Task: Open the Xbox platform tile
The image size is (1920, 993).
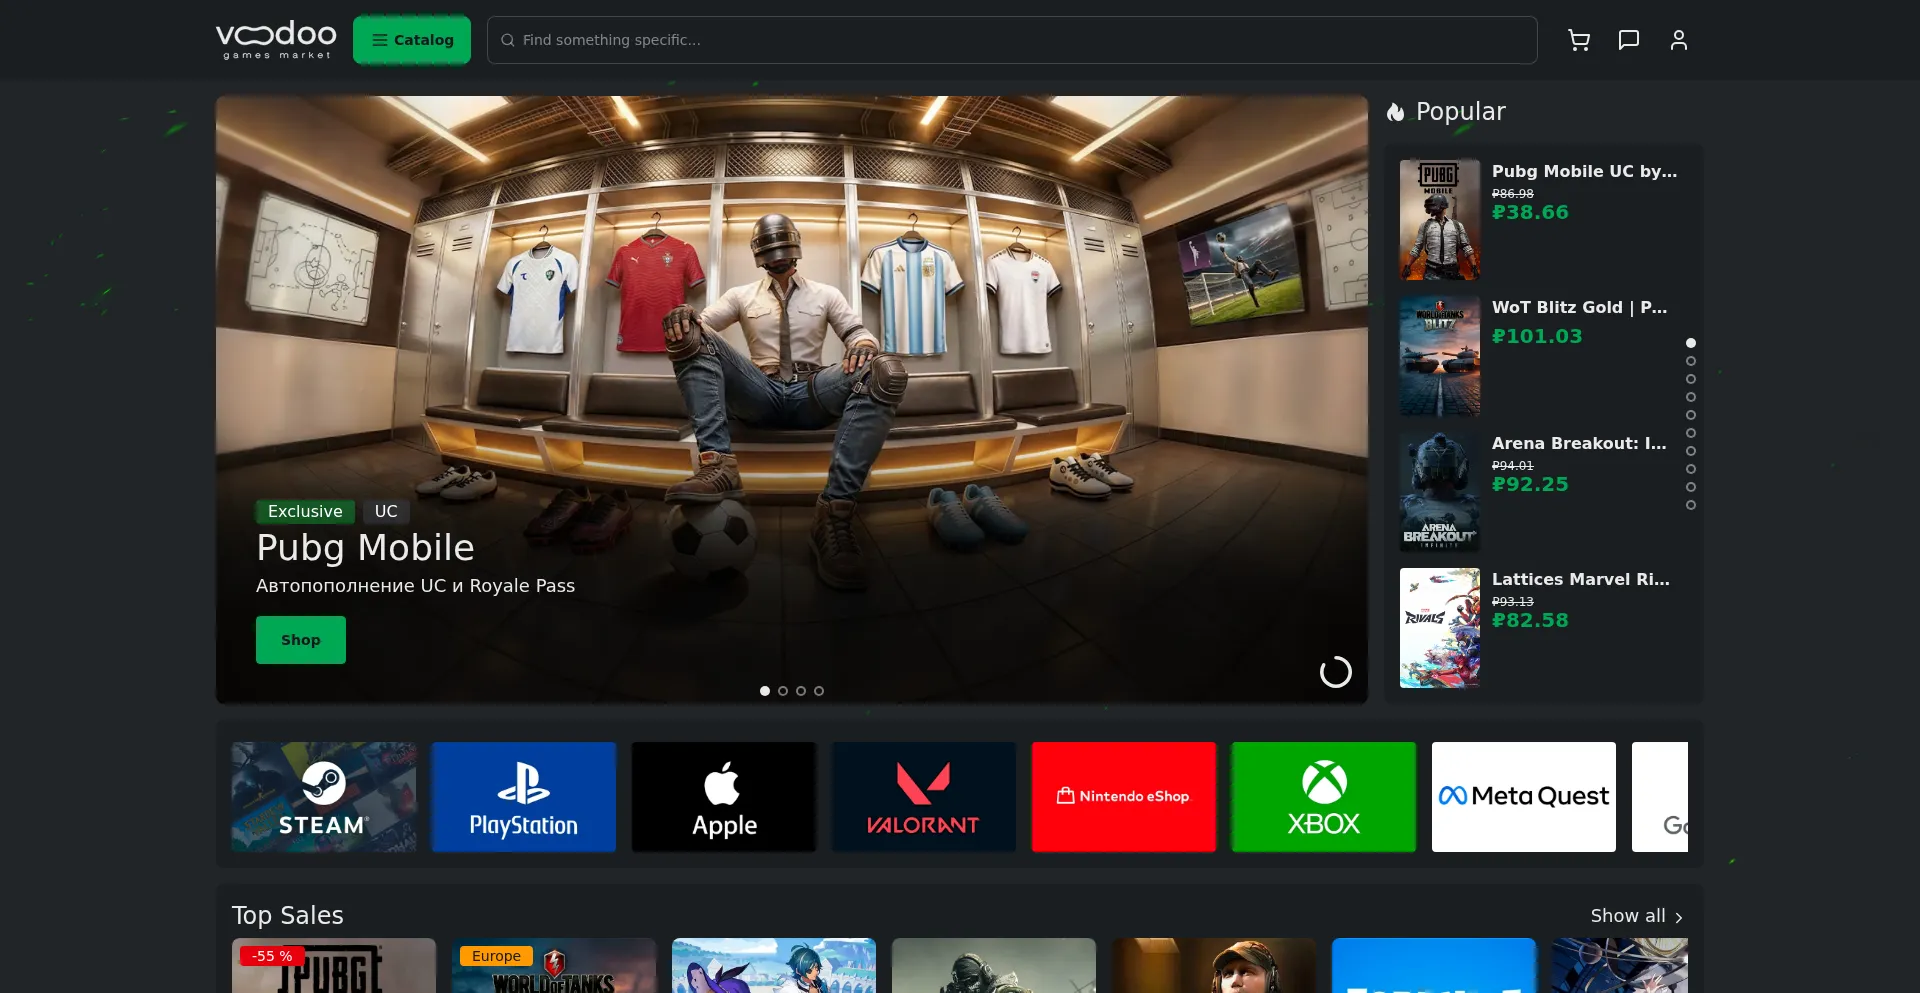Action: point(1324,797)
